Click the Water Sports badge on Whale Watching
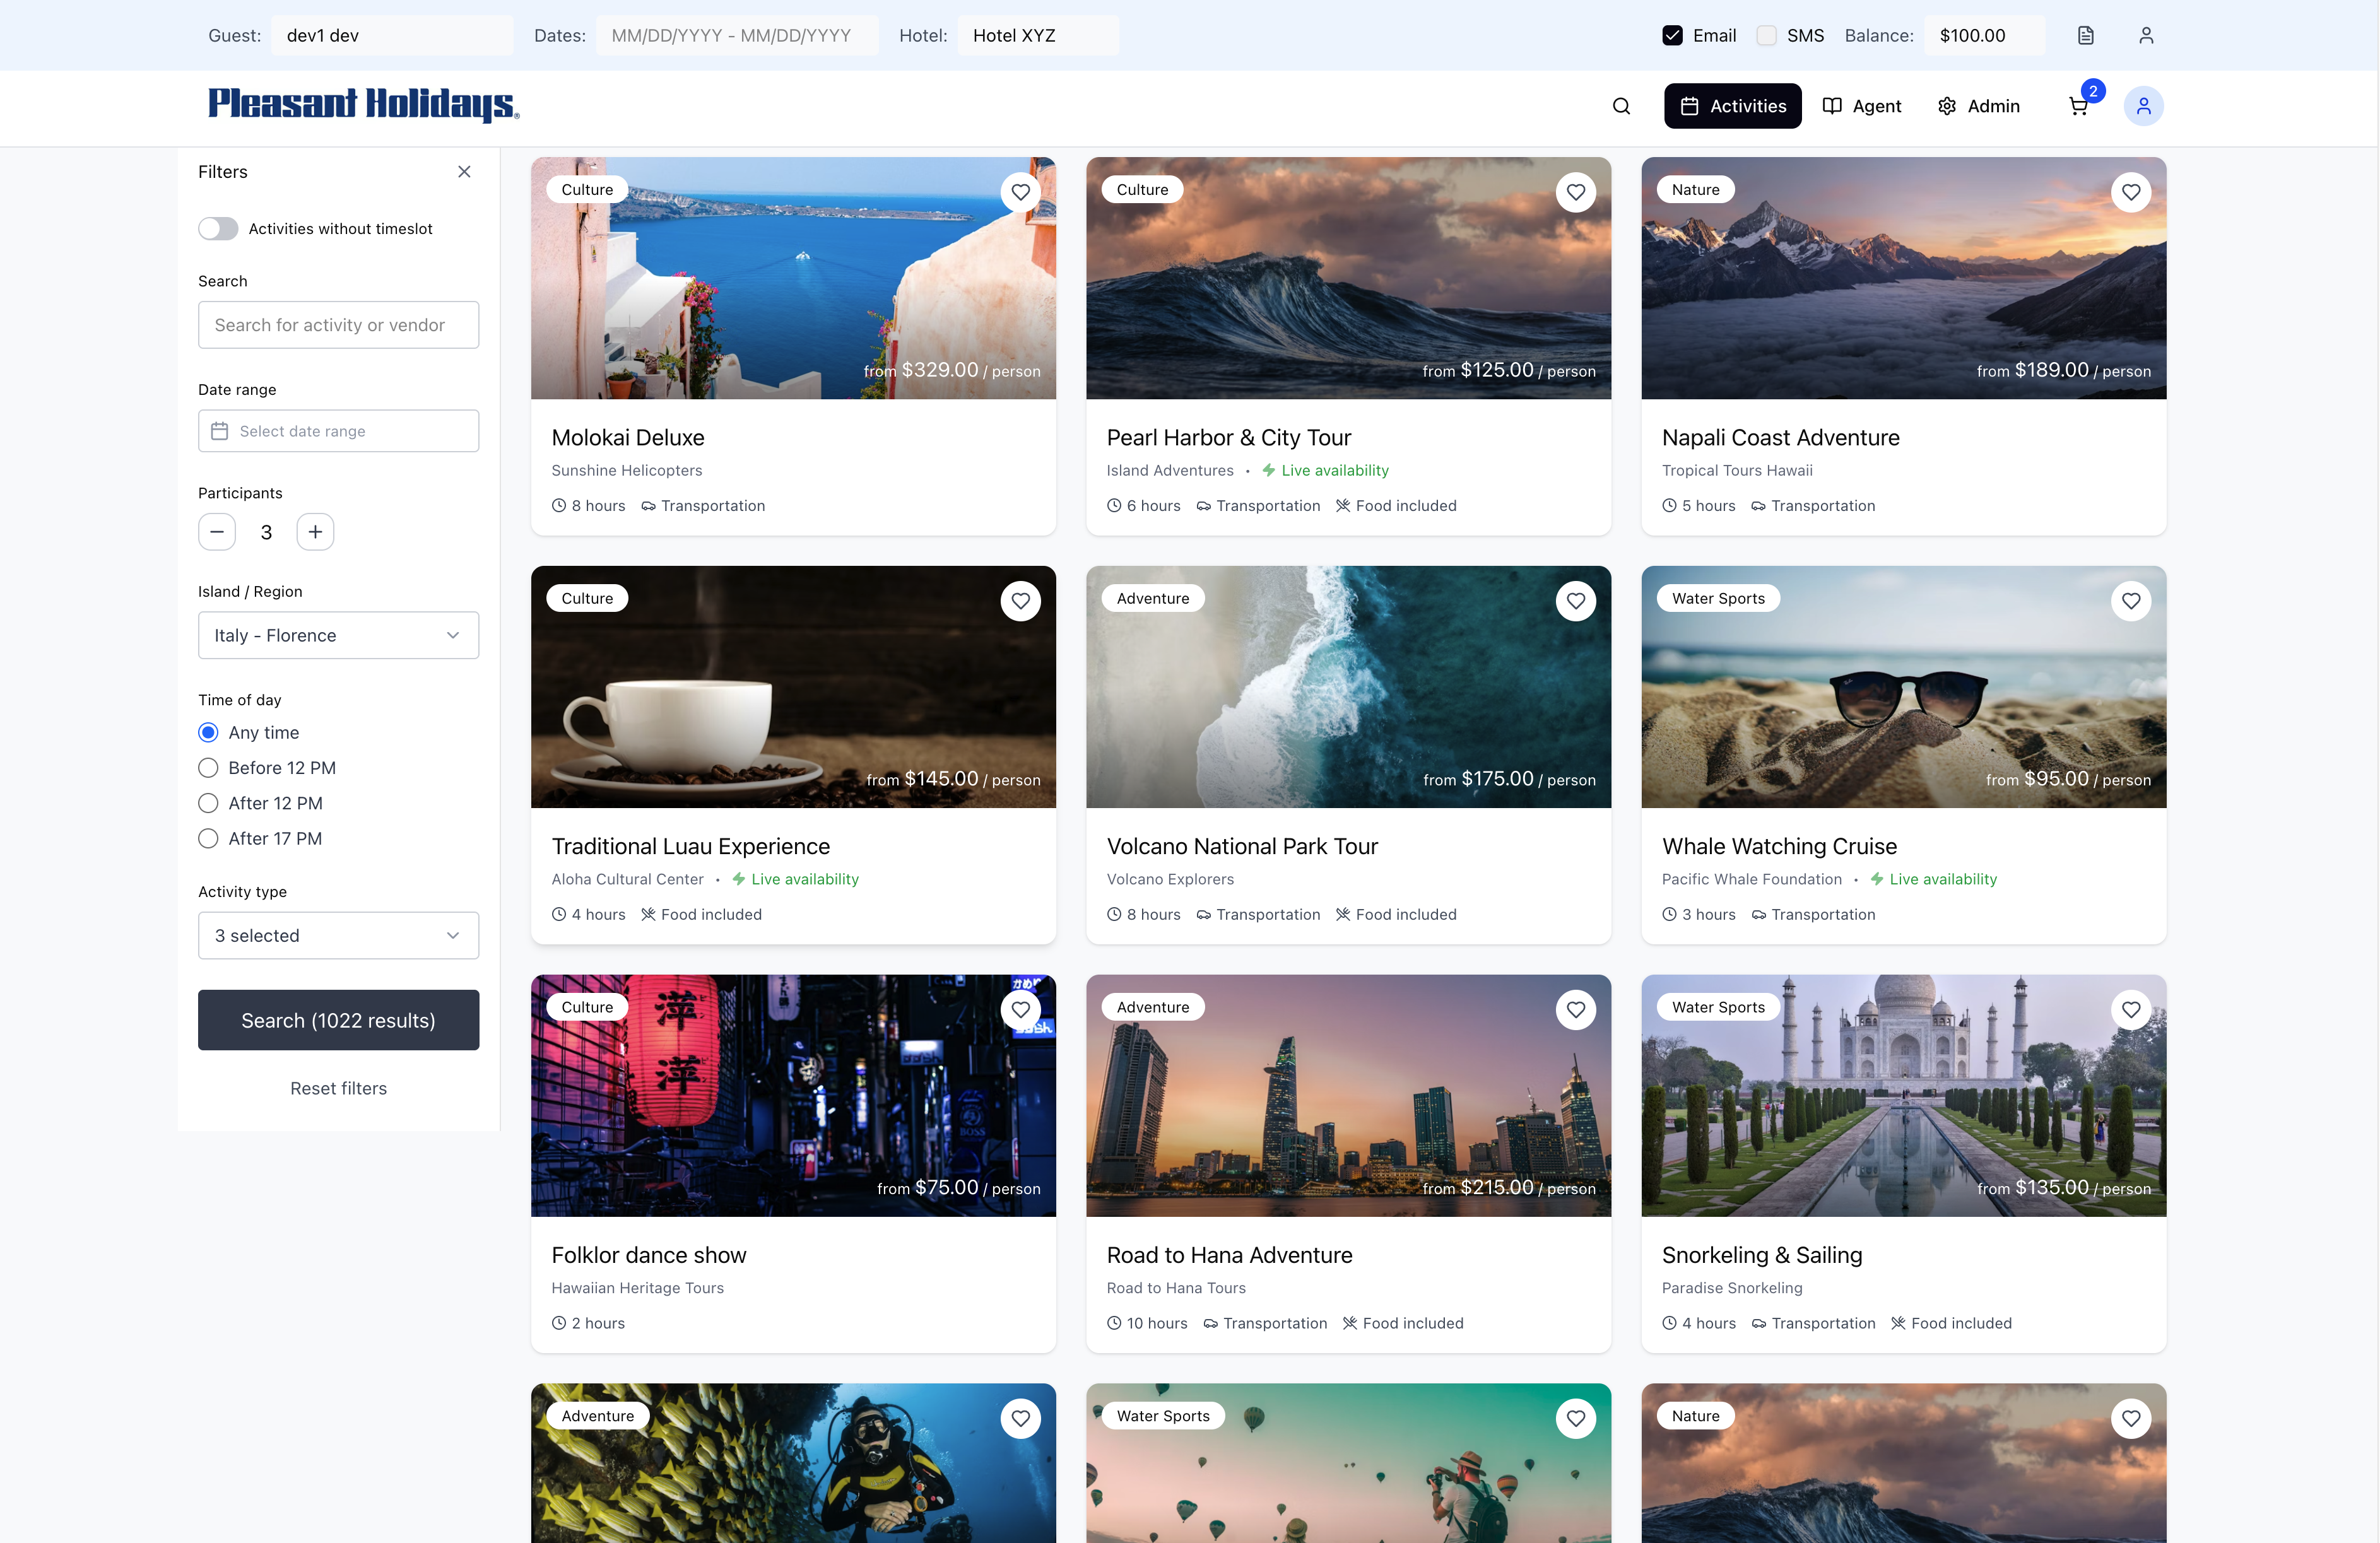The height and width of the screenshot is (1543, 2380). coord(1718,598)
